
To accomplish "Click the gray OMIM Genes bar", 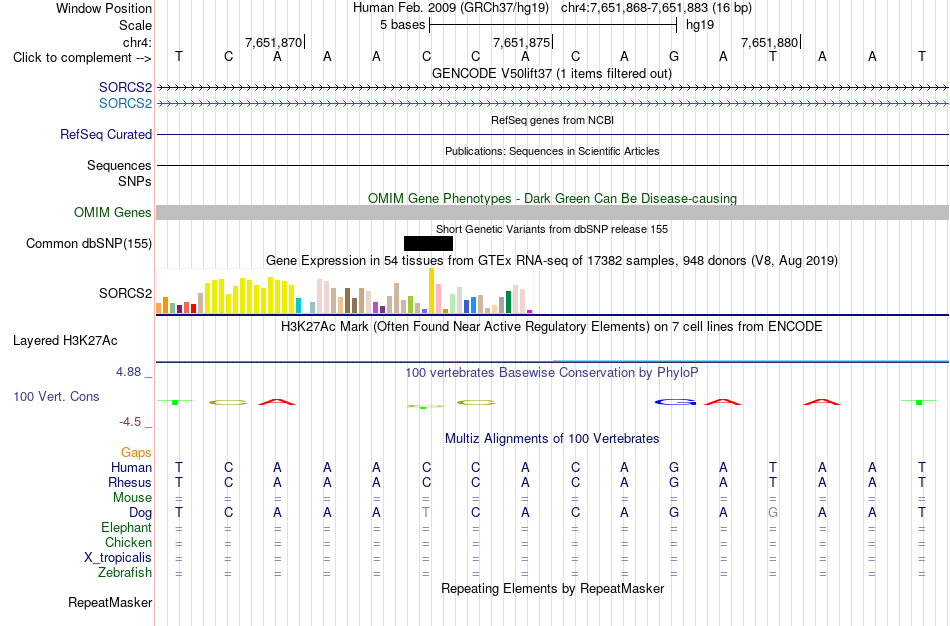I will point(553,212).
